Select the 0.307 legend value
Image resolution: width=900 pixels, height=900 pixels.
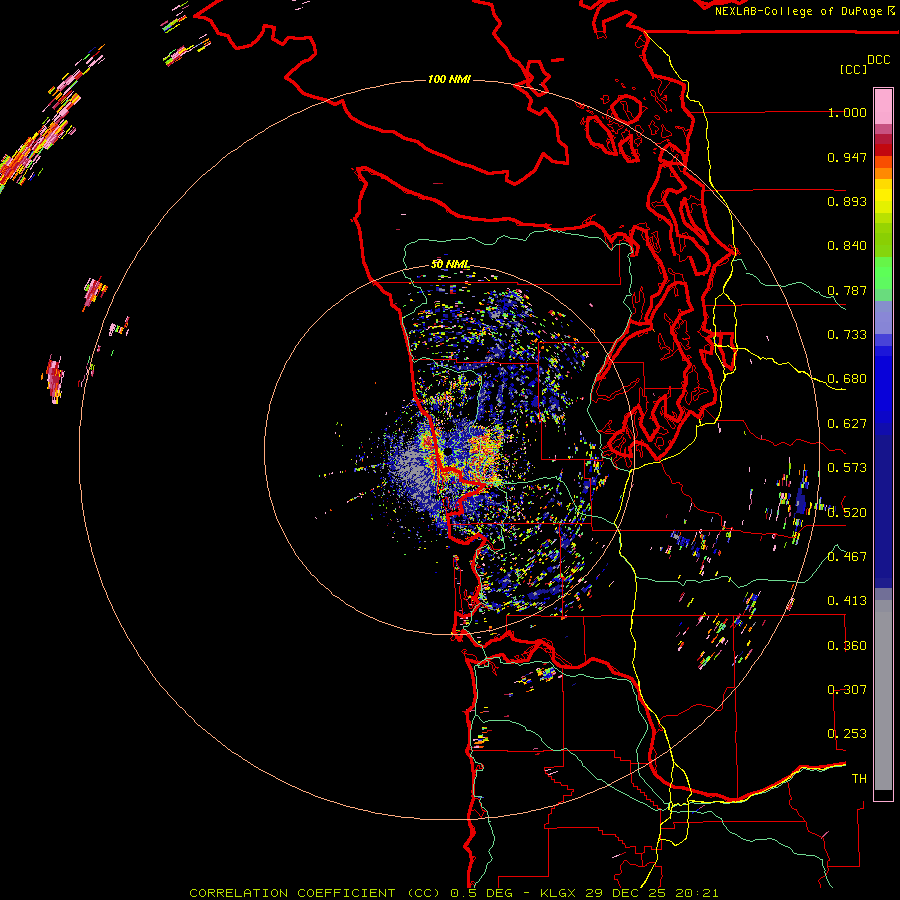(x=847, y=690)
